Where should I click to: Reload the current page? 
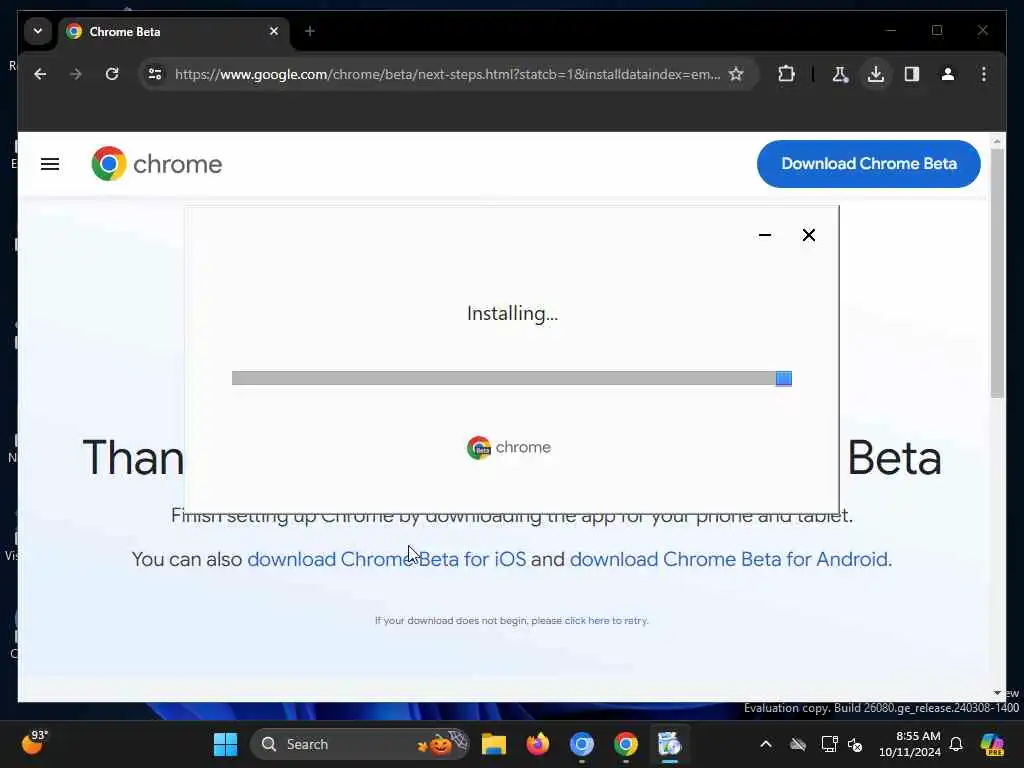(x=112, y=74)
